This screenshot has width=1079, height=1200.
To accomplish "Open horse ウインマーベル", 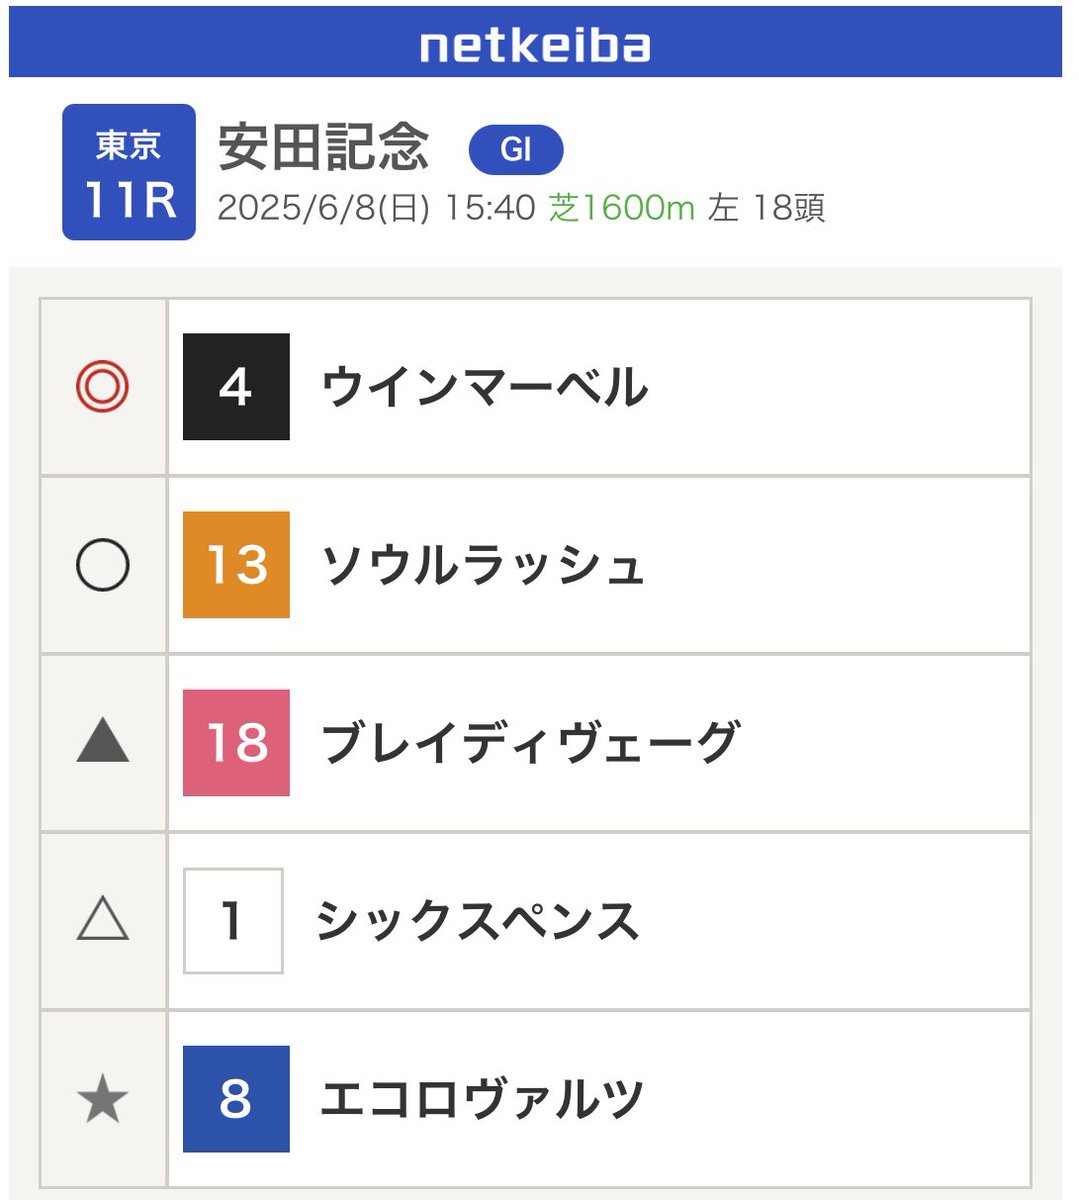I will point(485,388).
